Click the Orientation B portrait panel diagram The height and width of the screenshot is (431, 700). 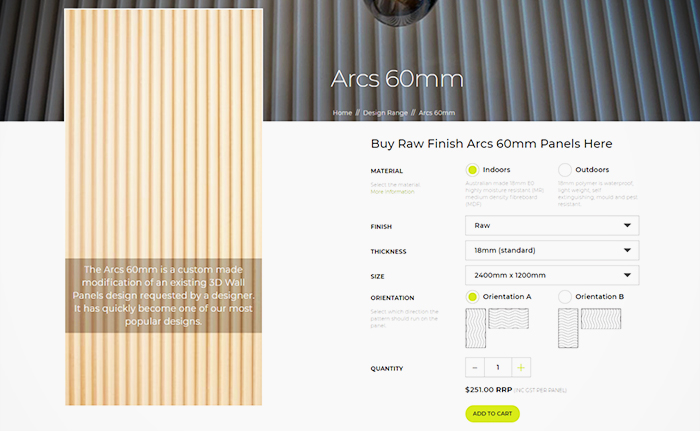pos(568,328)
